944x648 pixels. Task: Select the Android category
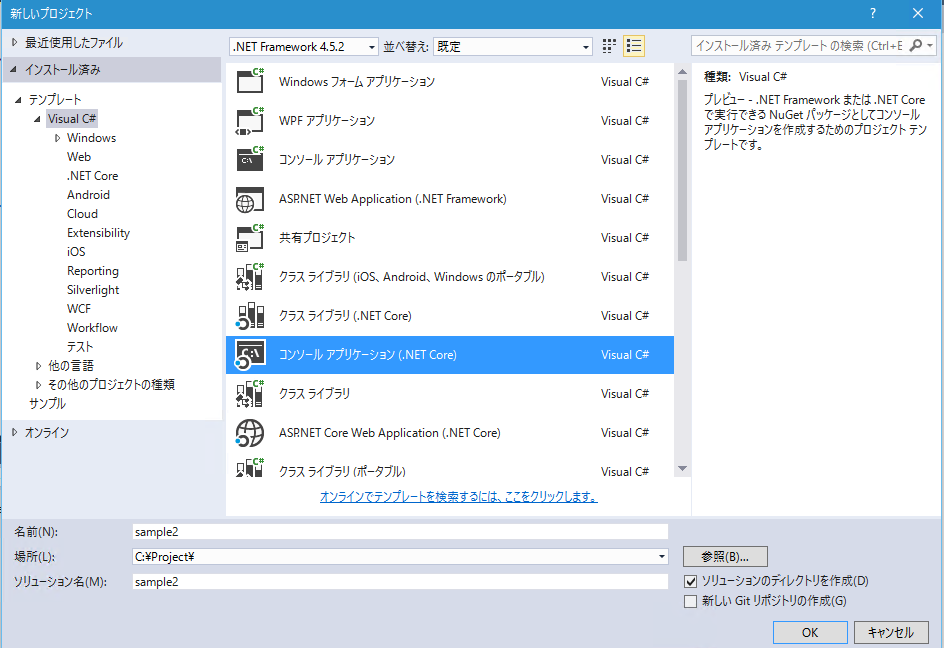click(x=88, y=195)
